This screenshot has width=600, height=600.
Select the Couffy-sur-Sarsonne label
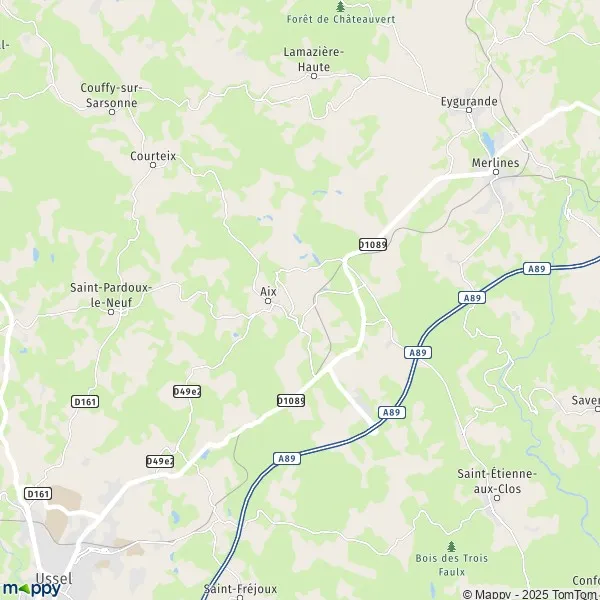click(111, 95)
